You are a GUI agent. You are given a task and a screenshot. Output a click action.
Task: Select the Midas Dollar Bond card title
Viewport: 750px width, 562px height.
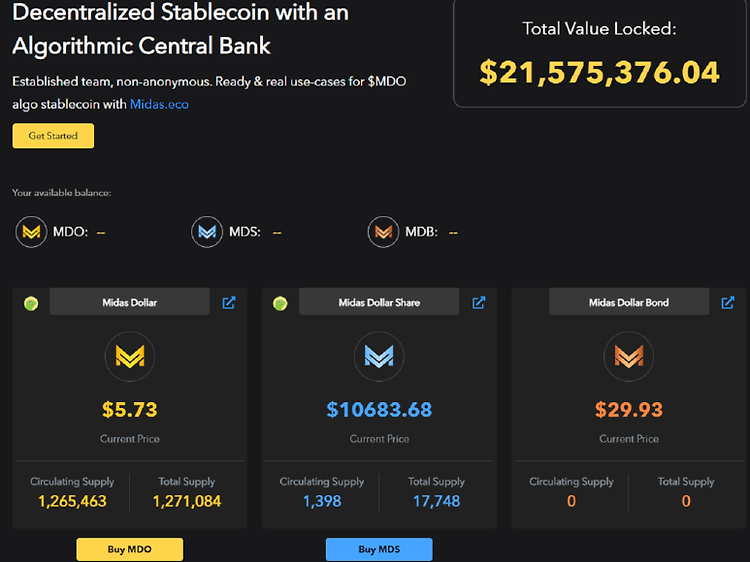point(629,302)
